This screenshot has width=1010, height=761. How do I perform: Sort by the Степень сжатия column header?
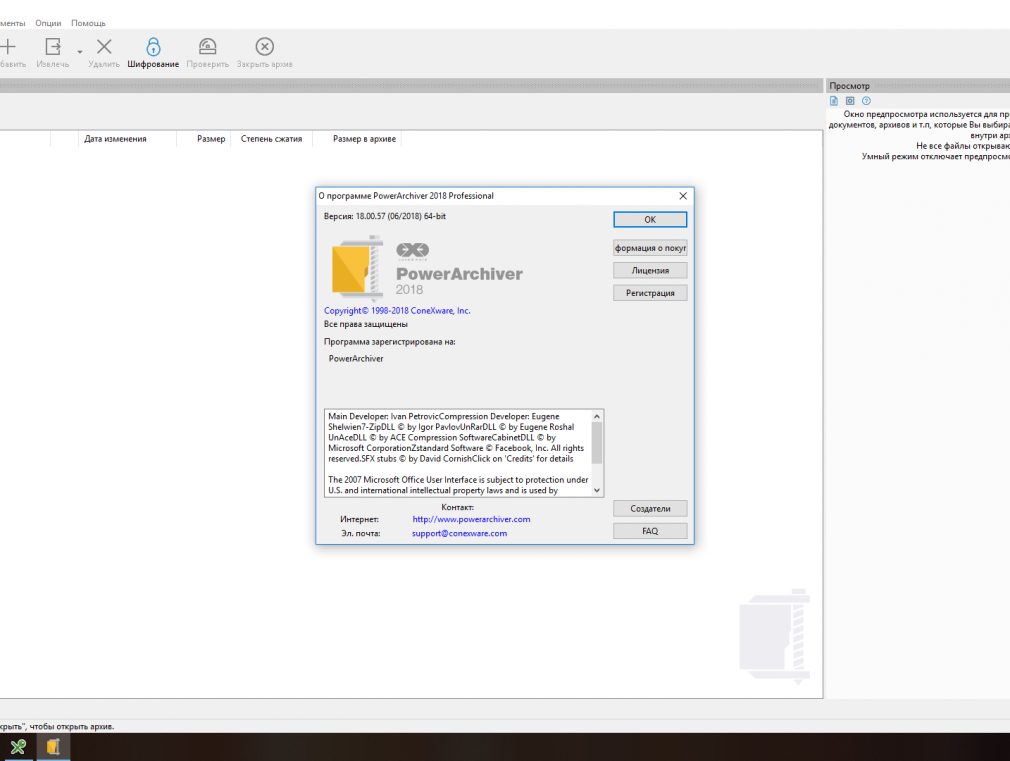point(271,139)
